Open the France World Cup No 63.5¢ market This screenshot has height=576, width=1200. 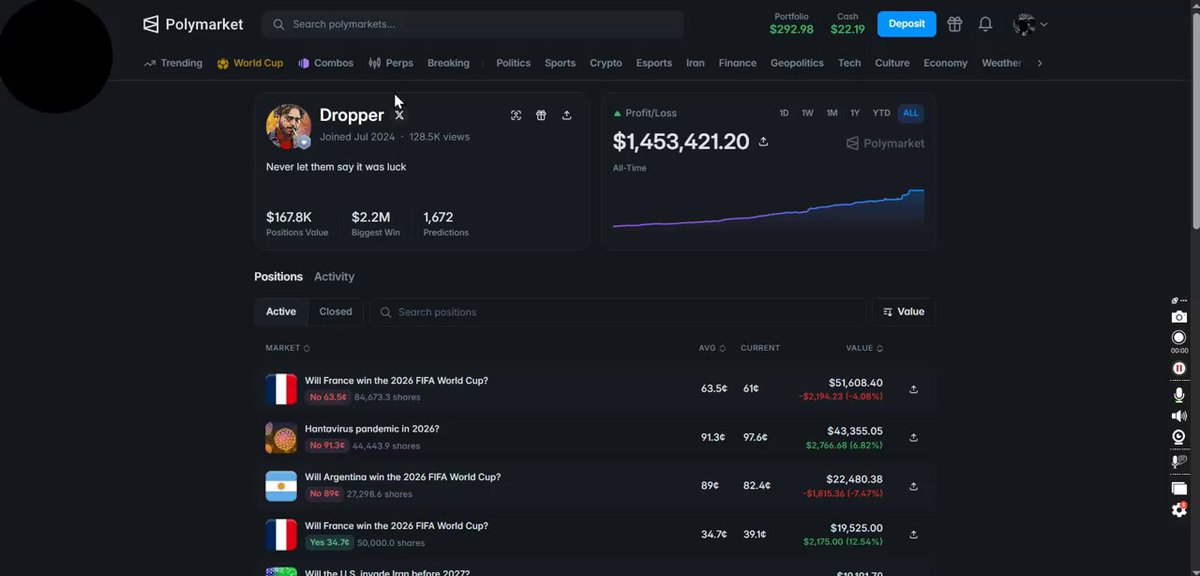pos(396,381)
